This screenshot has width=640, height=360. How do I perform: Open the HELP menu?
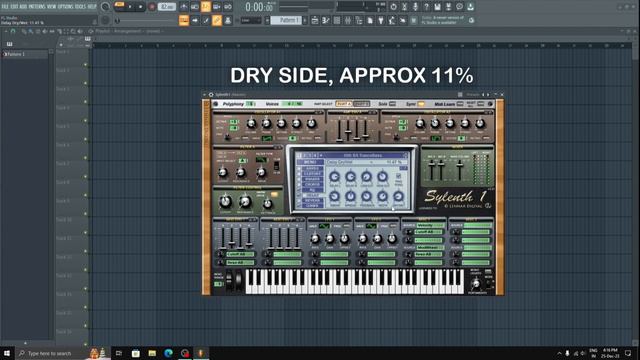click(92, 7)
